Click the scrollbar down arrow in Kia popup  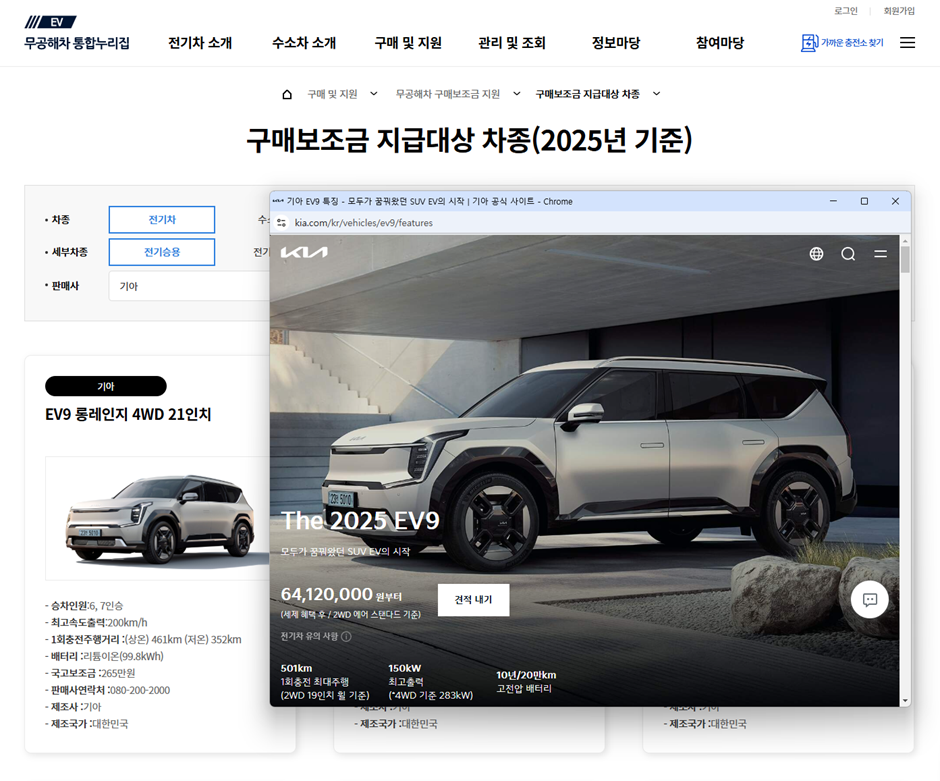pos(905,700)
